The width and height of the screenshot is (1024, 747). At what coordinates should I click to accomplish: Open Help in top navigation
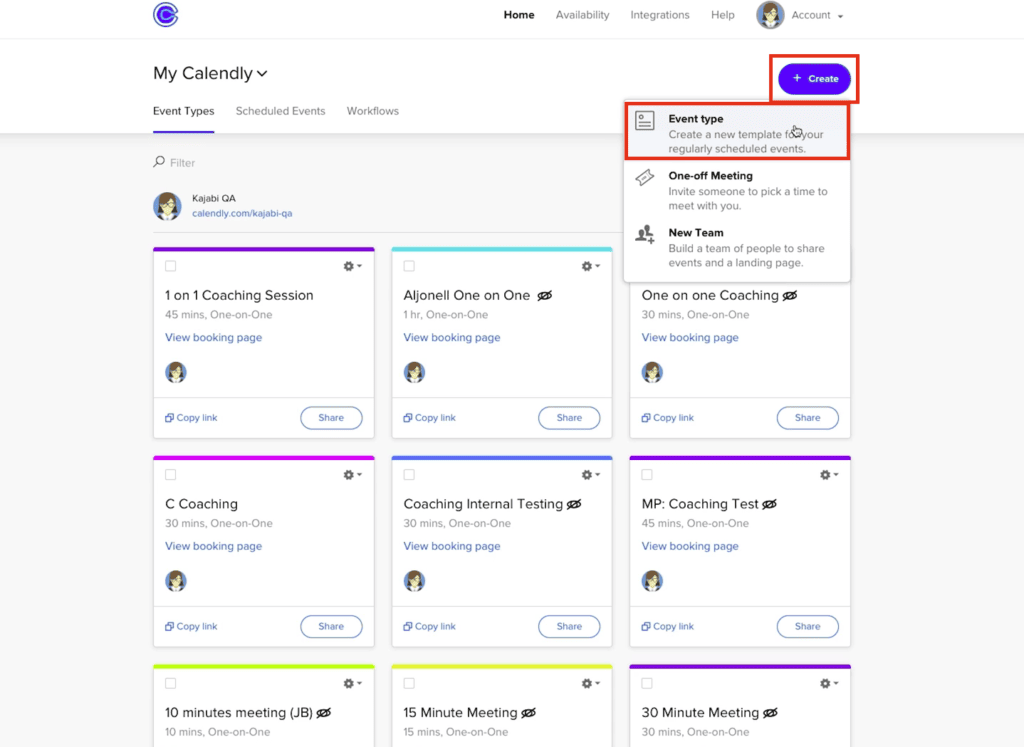[x=722, y=15]
